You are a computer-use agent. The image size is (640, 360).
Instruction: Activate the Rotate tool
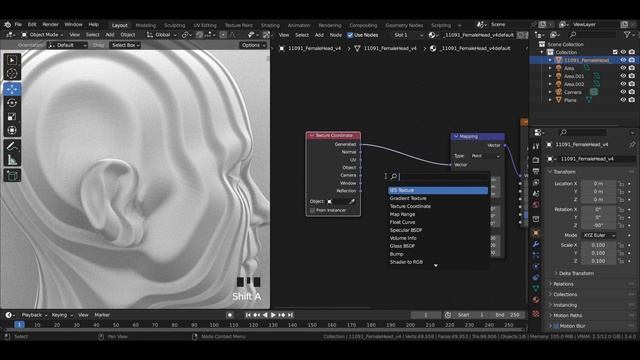tap(12, 103)
